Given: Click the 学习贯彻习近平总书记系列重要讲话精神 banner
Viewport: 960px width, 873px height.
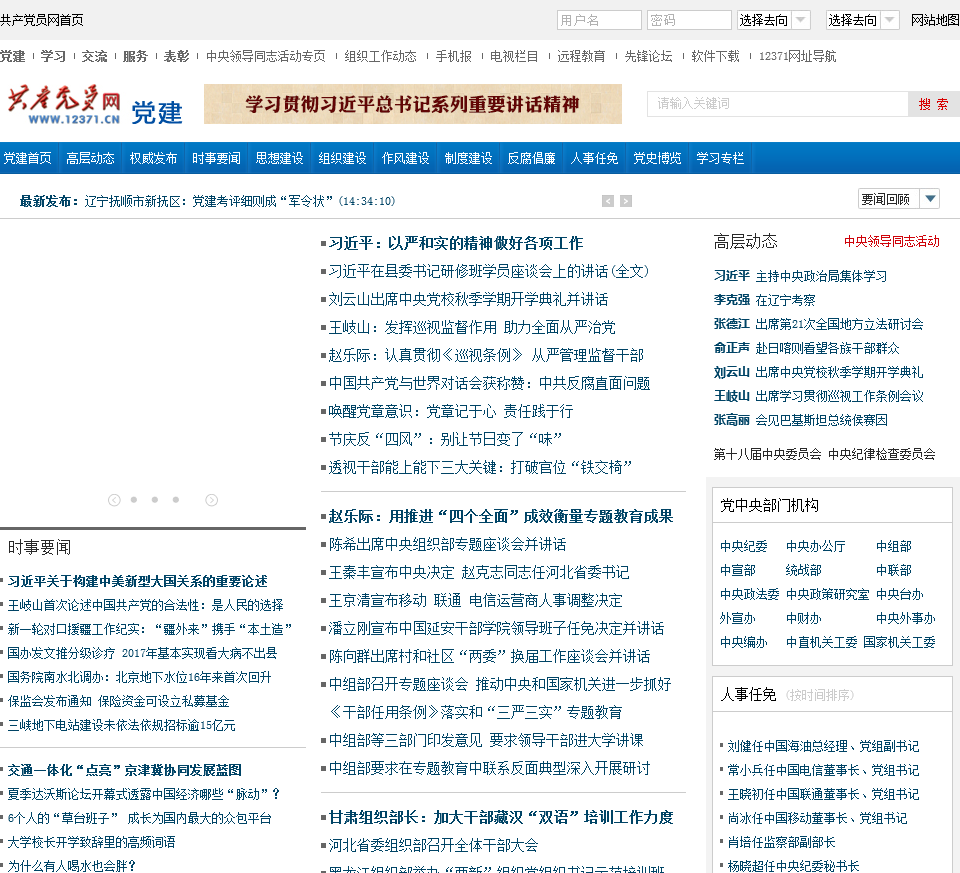Looking at the screenshot, I should [413, 104].
